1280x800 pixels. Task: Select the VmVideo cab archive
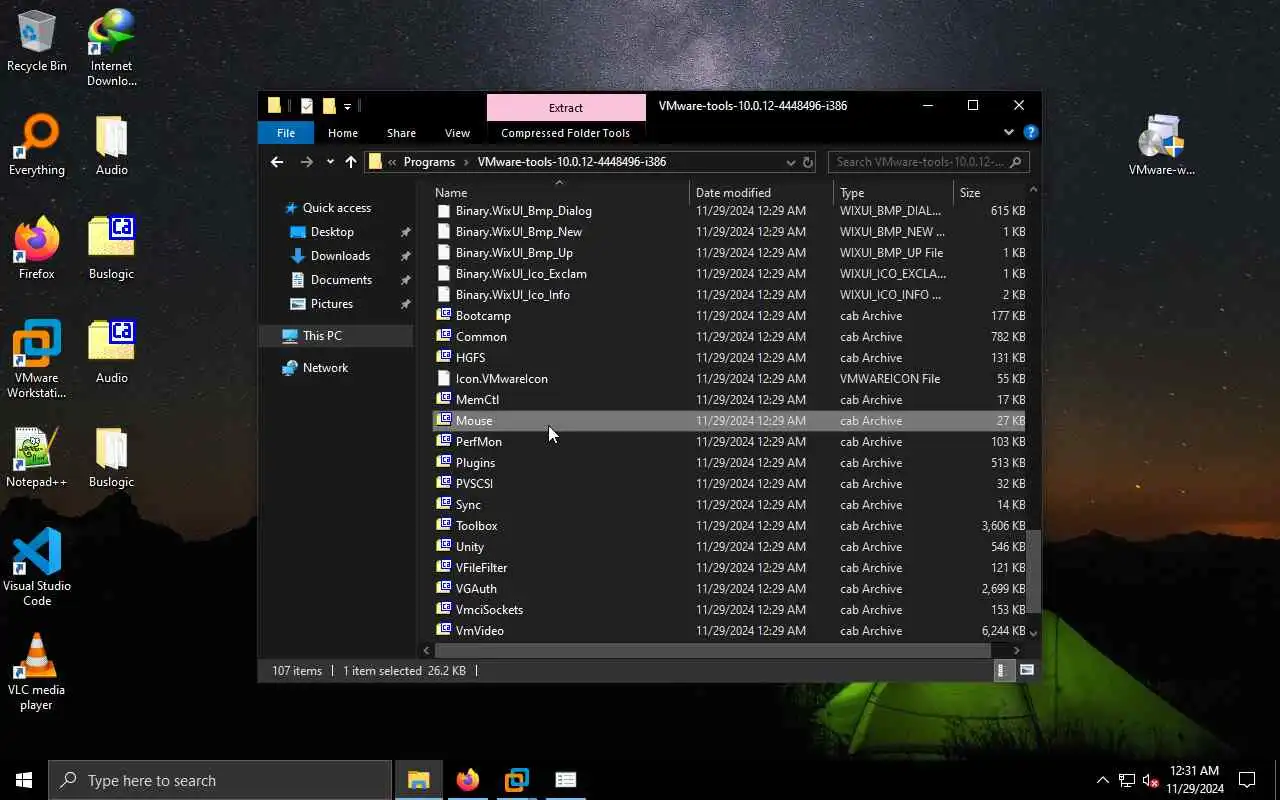pos(728,631)
